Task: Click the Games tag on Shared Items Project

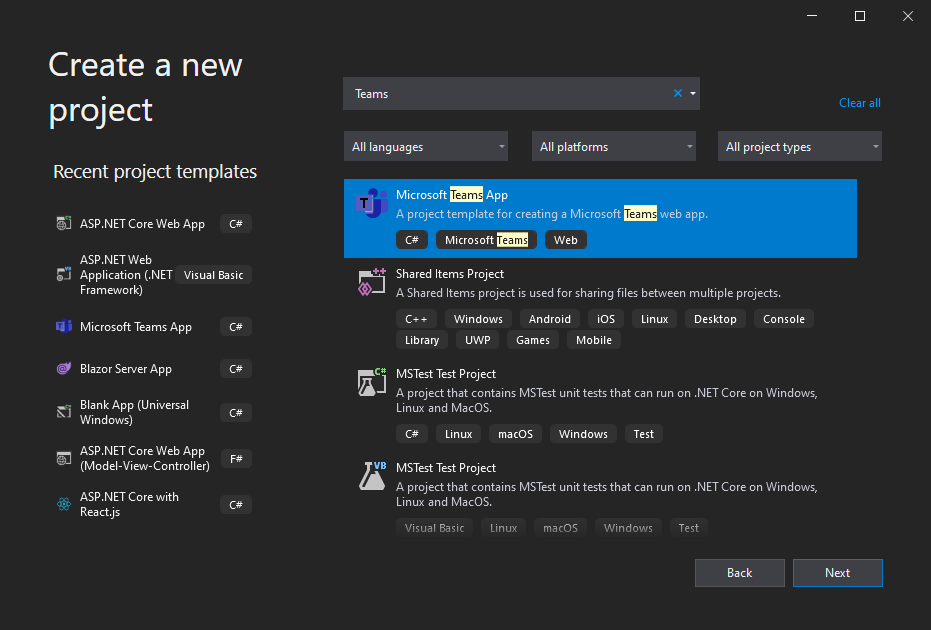Action: 533,340
